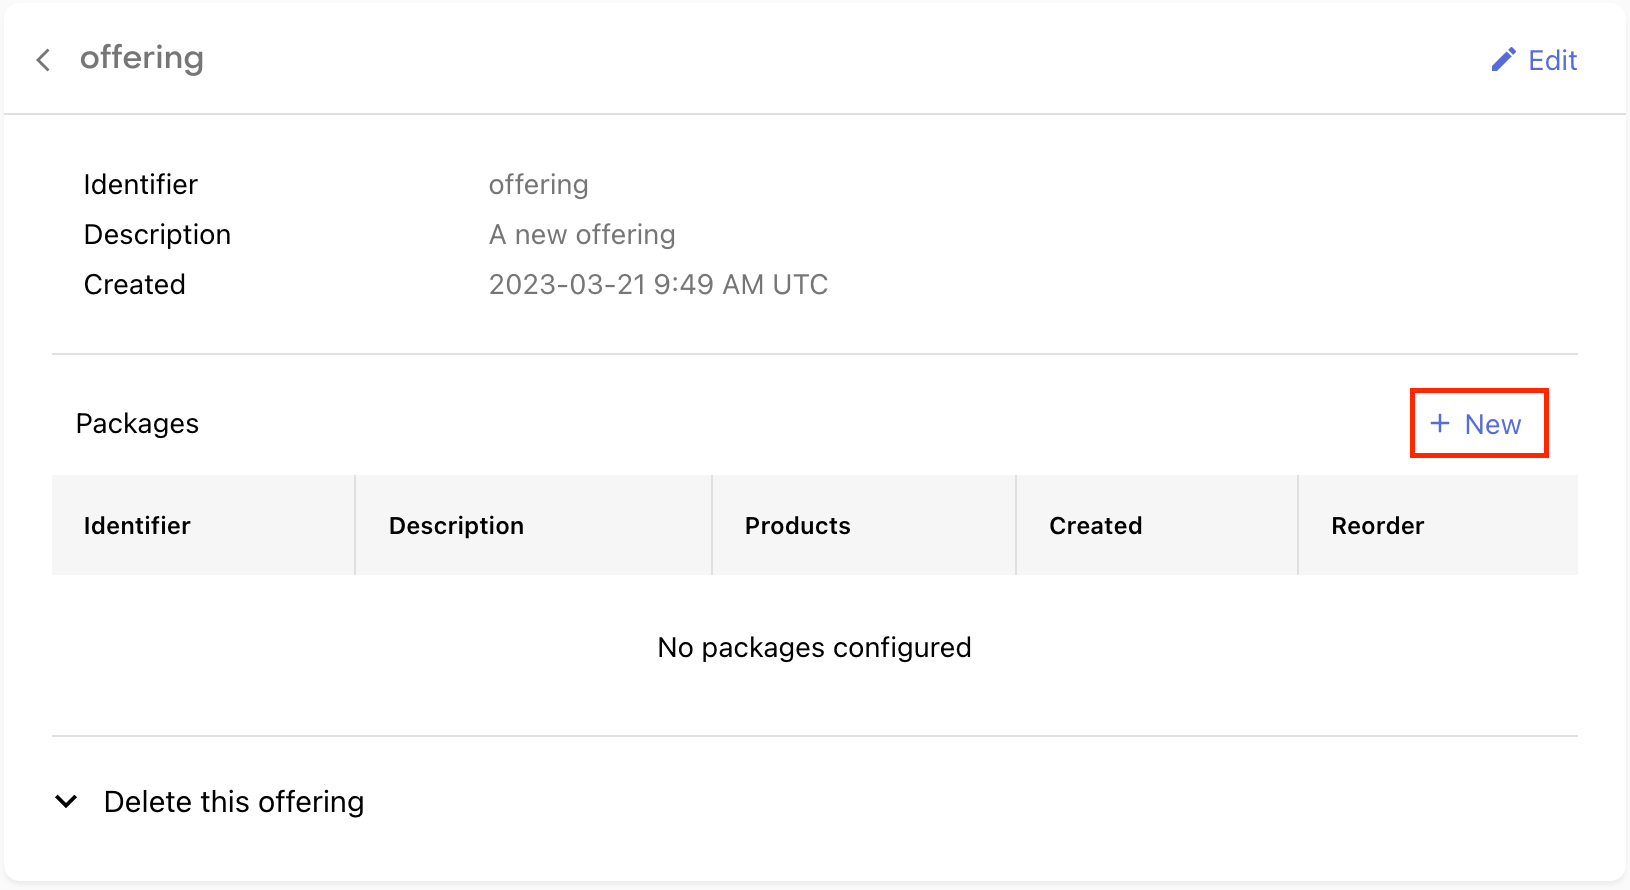Click the New package button label

point(1492,424)
